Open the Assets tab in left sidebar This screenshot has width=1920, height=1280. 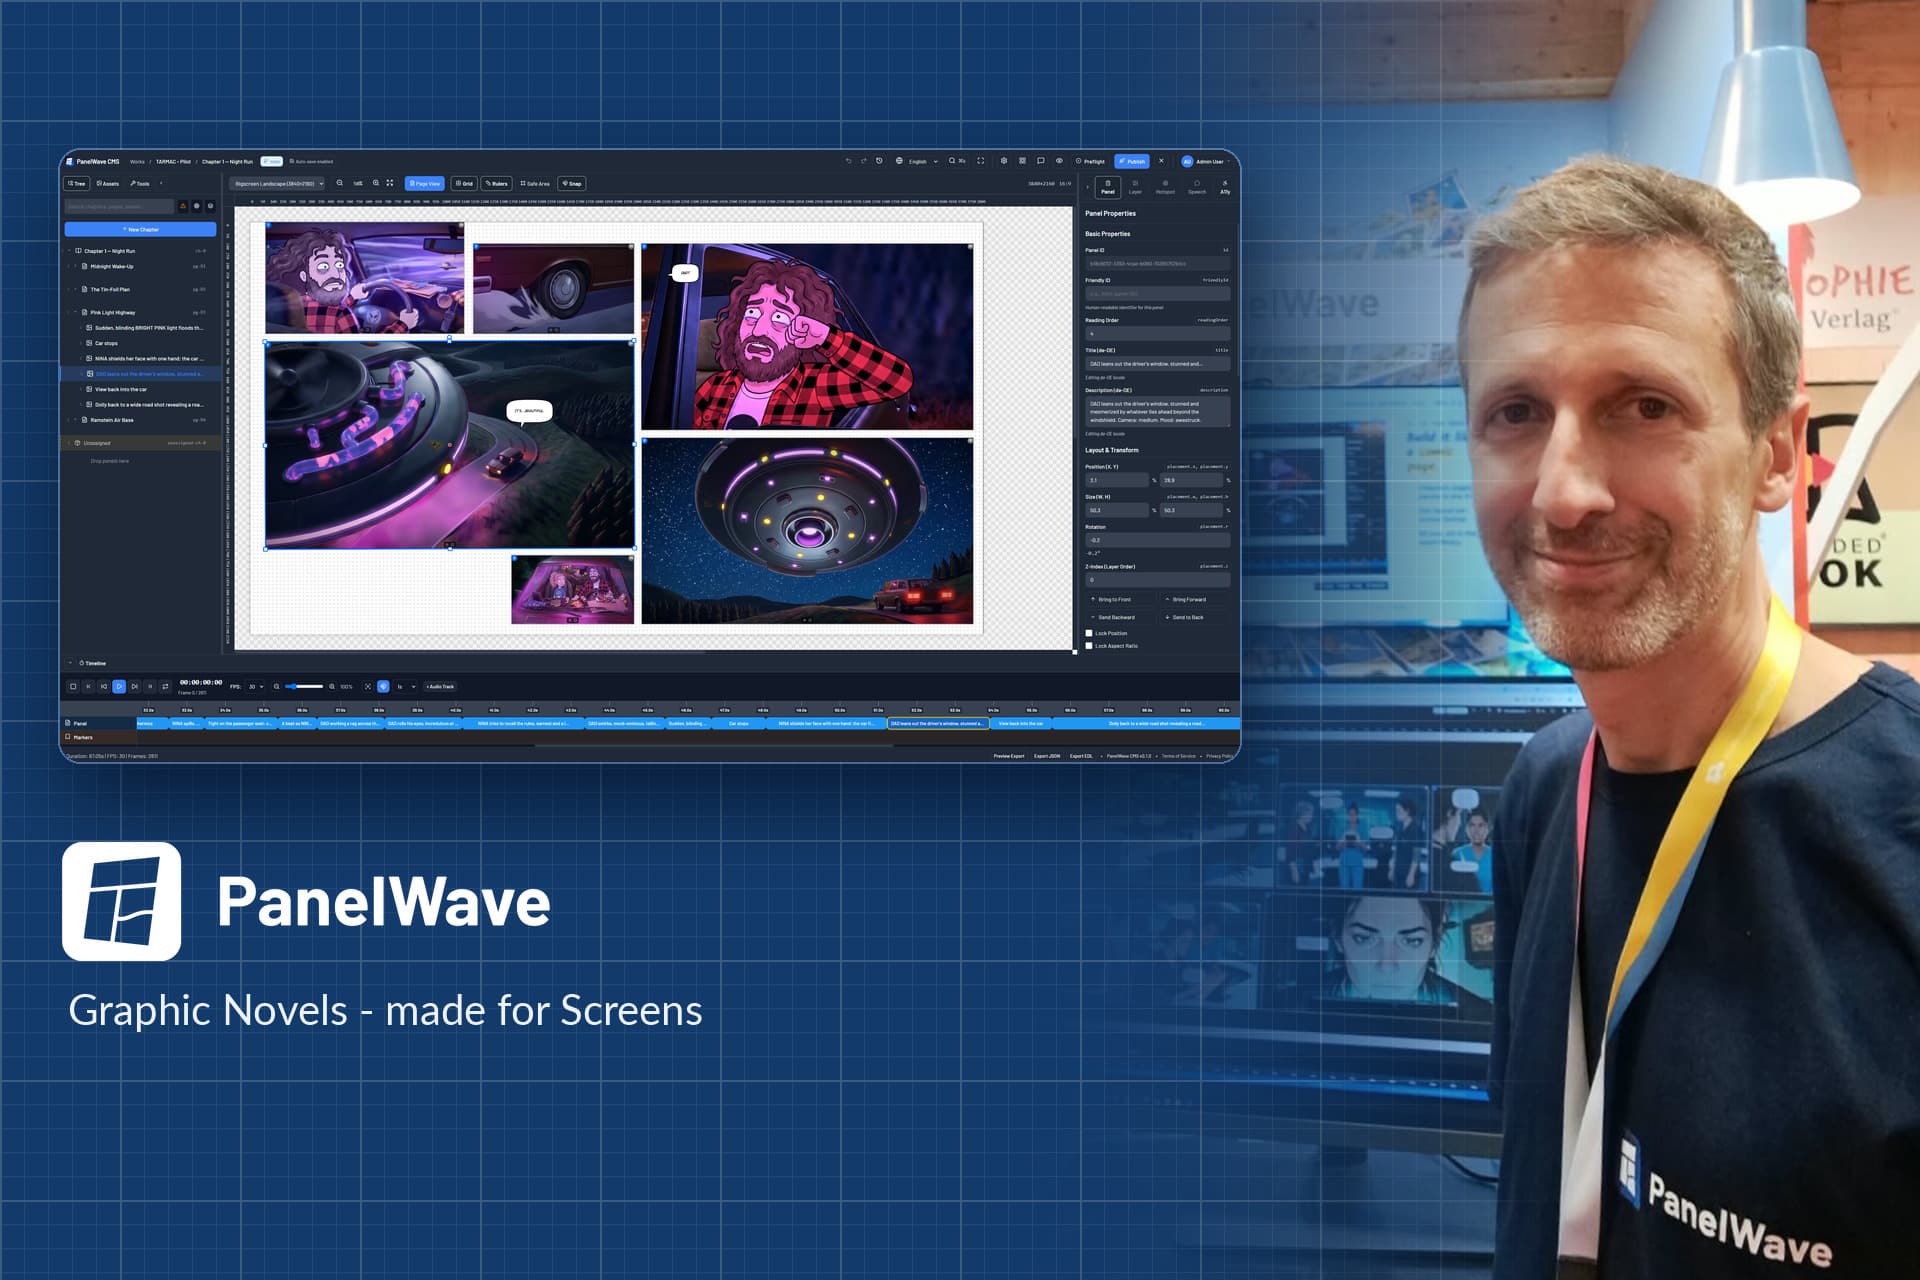(x=108, y=184)
